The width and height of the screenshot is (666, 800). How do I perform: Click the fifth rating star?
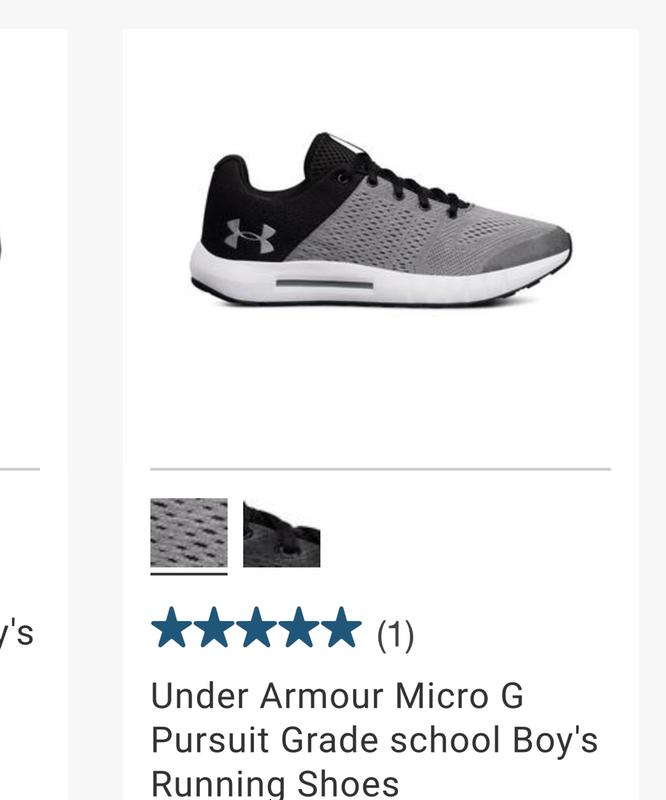point(341,628)
